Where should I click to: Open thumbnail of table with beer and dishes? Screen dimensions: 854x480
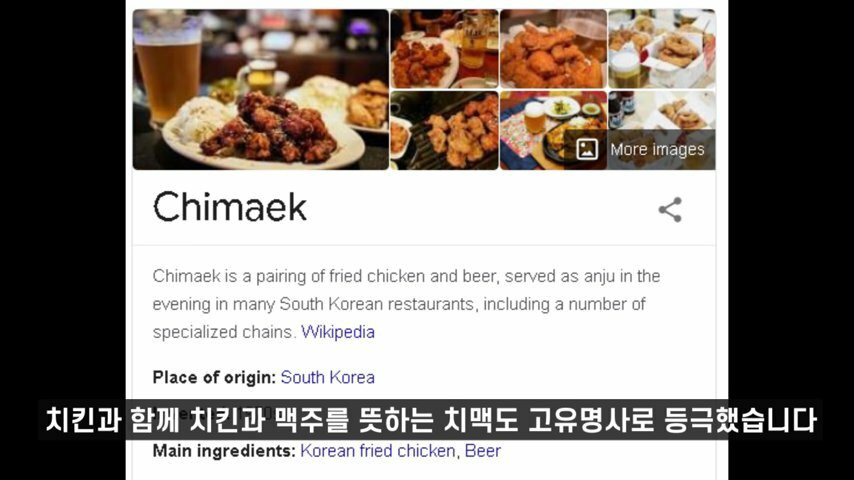click(553, 130)
